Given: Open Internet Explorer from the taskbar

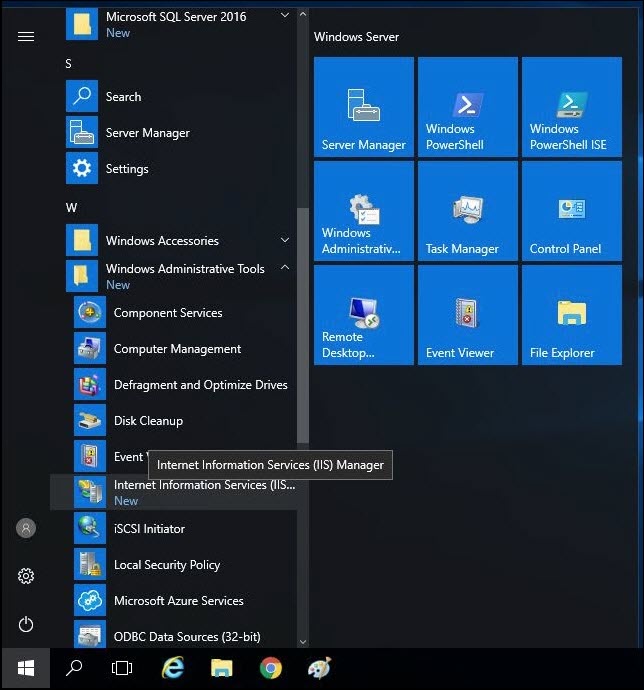Looking at the screenshot, I should click(173, 668).
